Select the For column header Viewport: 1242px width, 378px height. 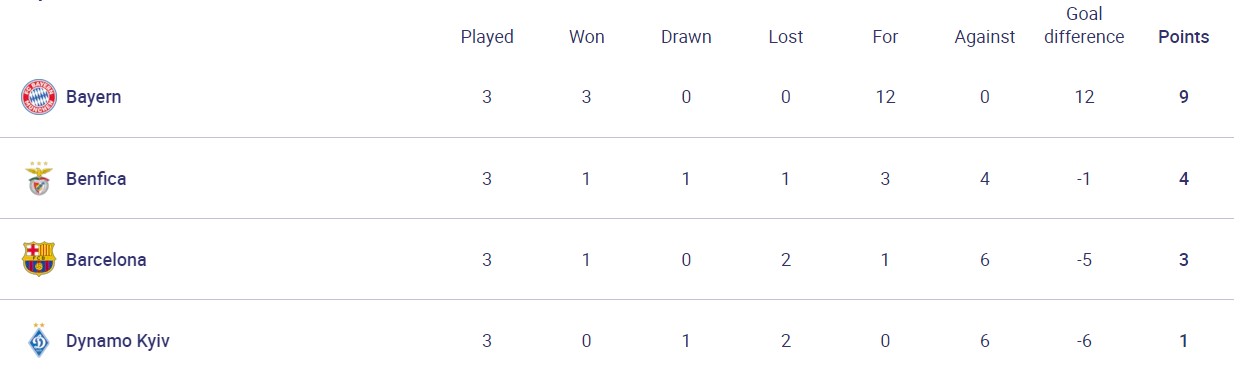[x=885, y=37]
